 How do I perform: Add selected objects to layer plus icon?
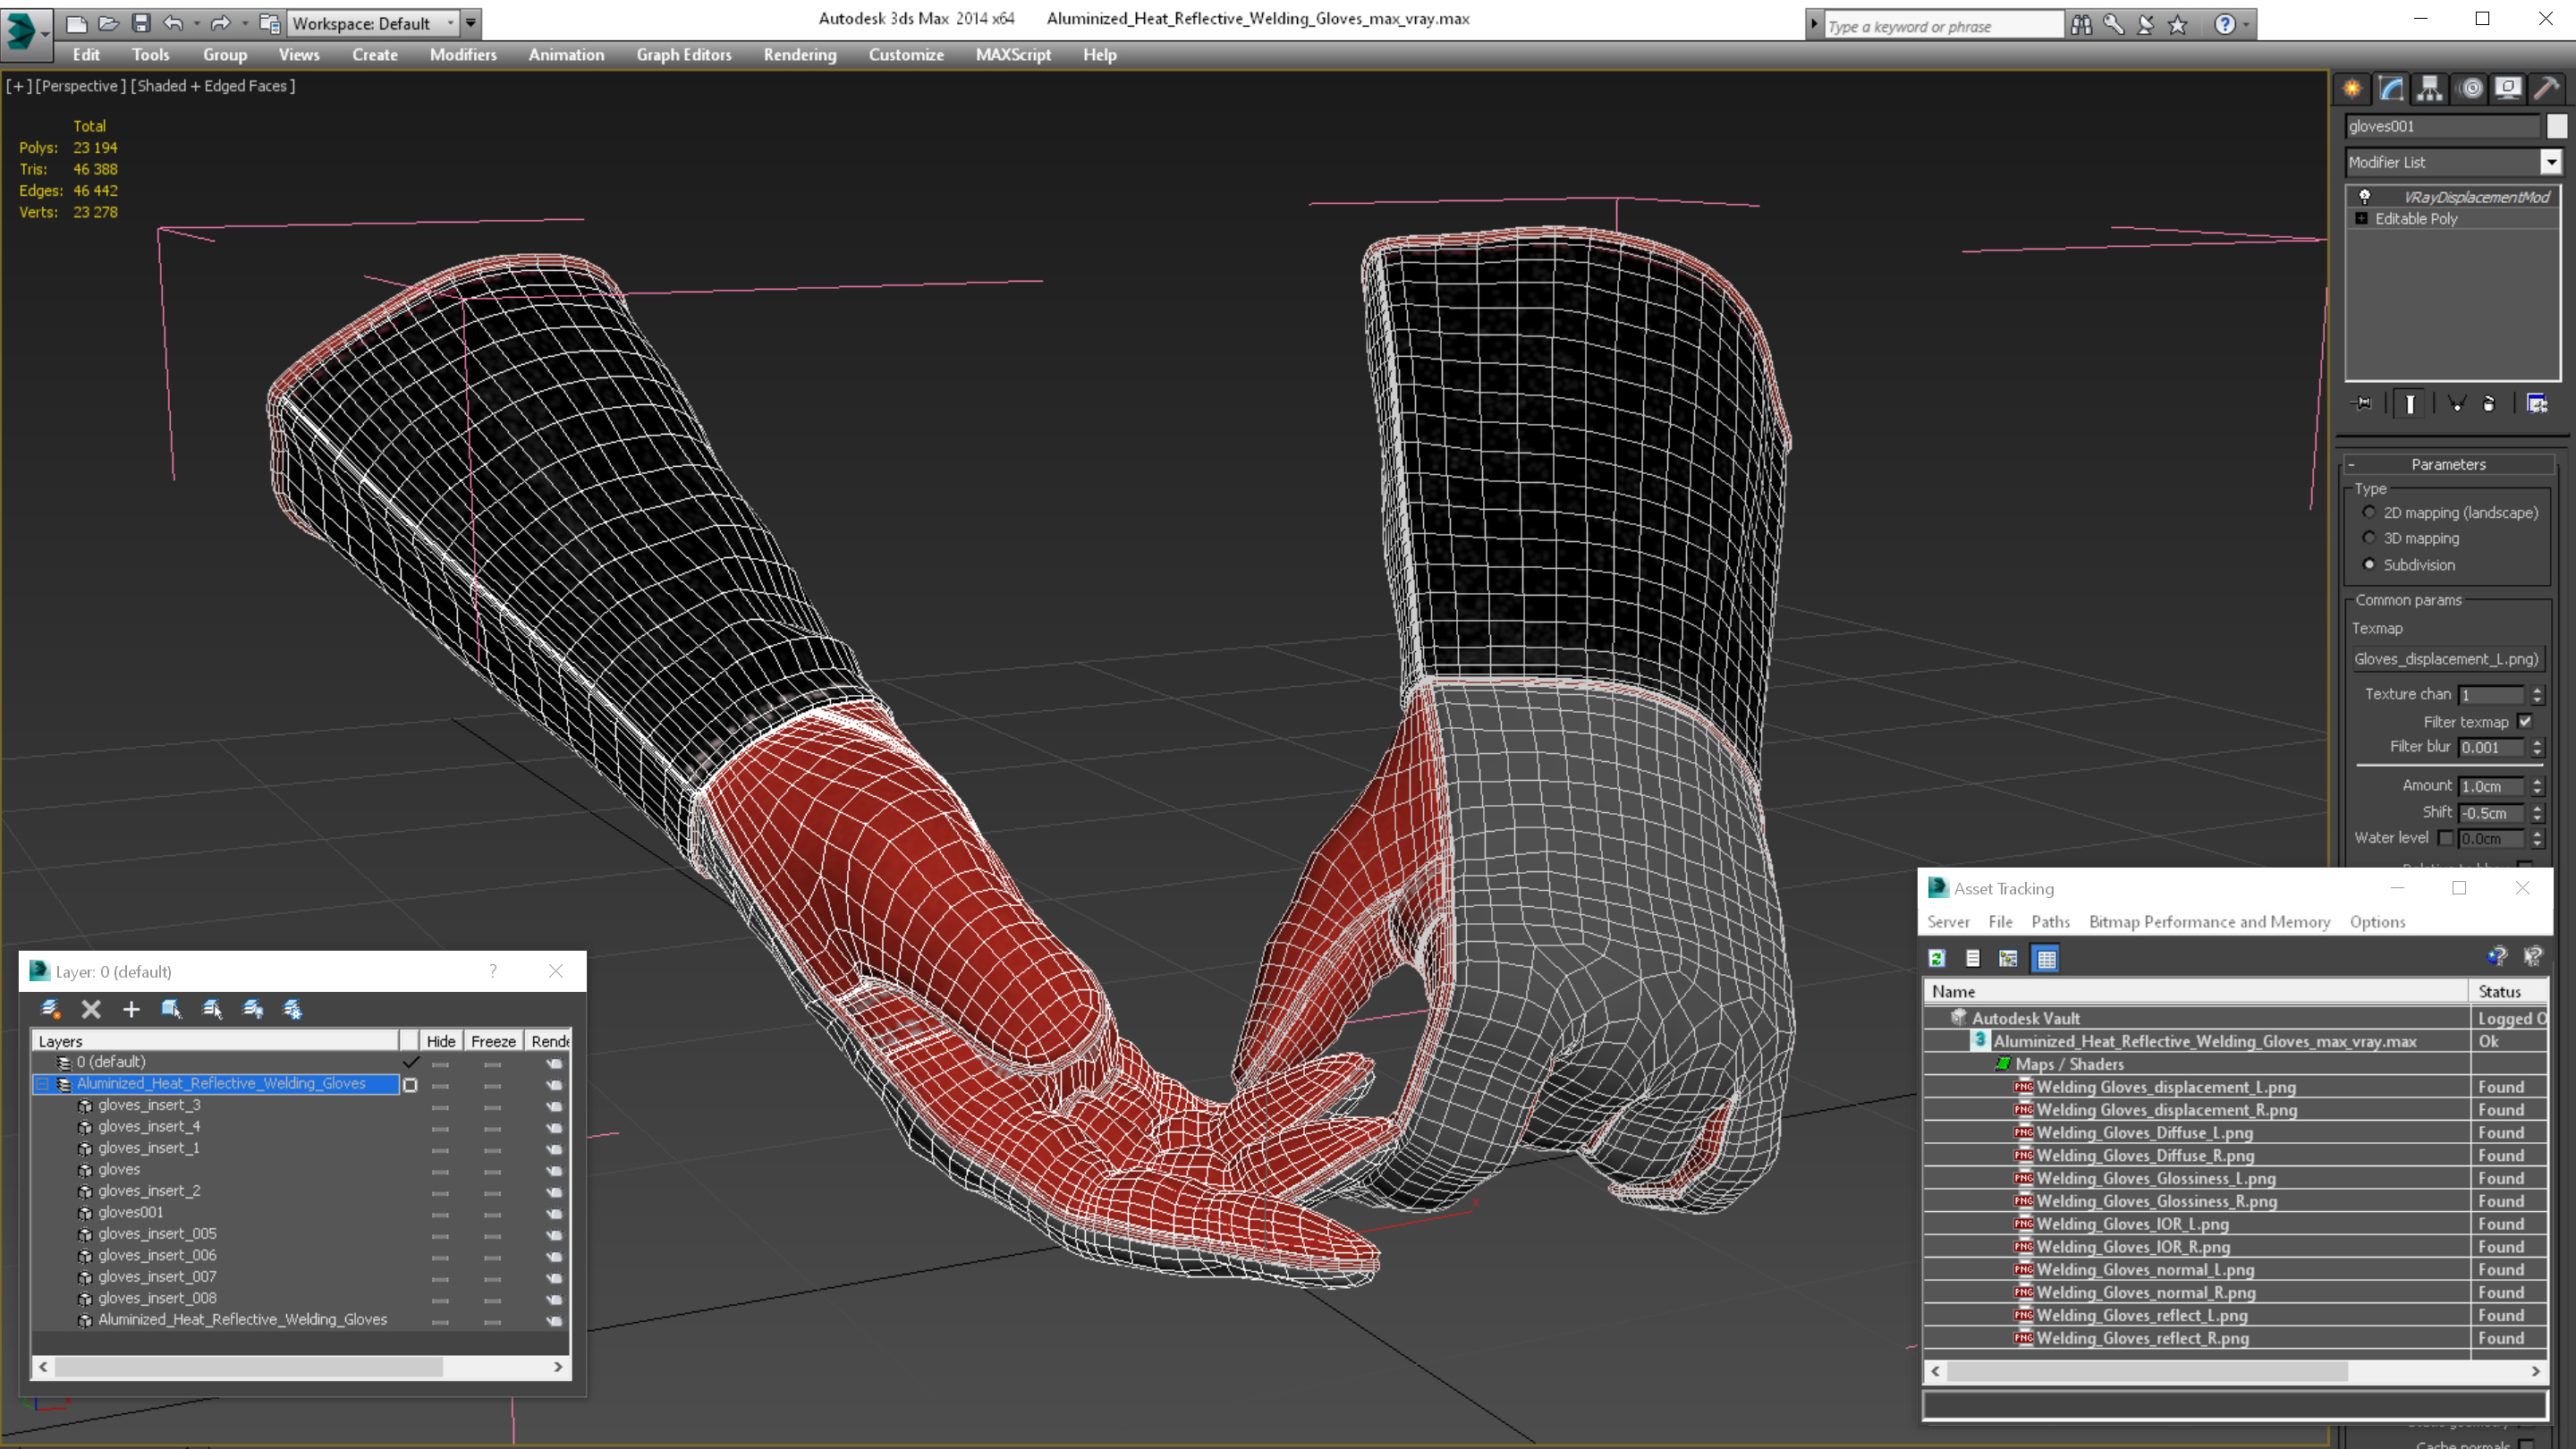tap(131, 1009)
